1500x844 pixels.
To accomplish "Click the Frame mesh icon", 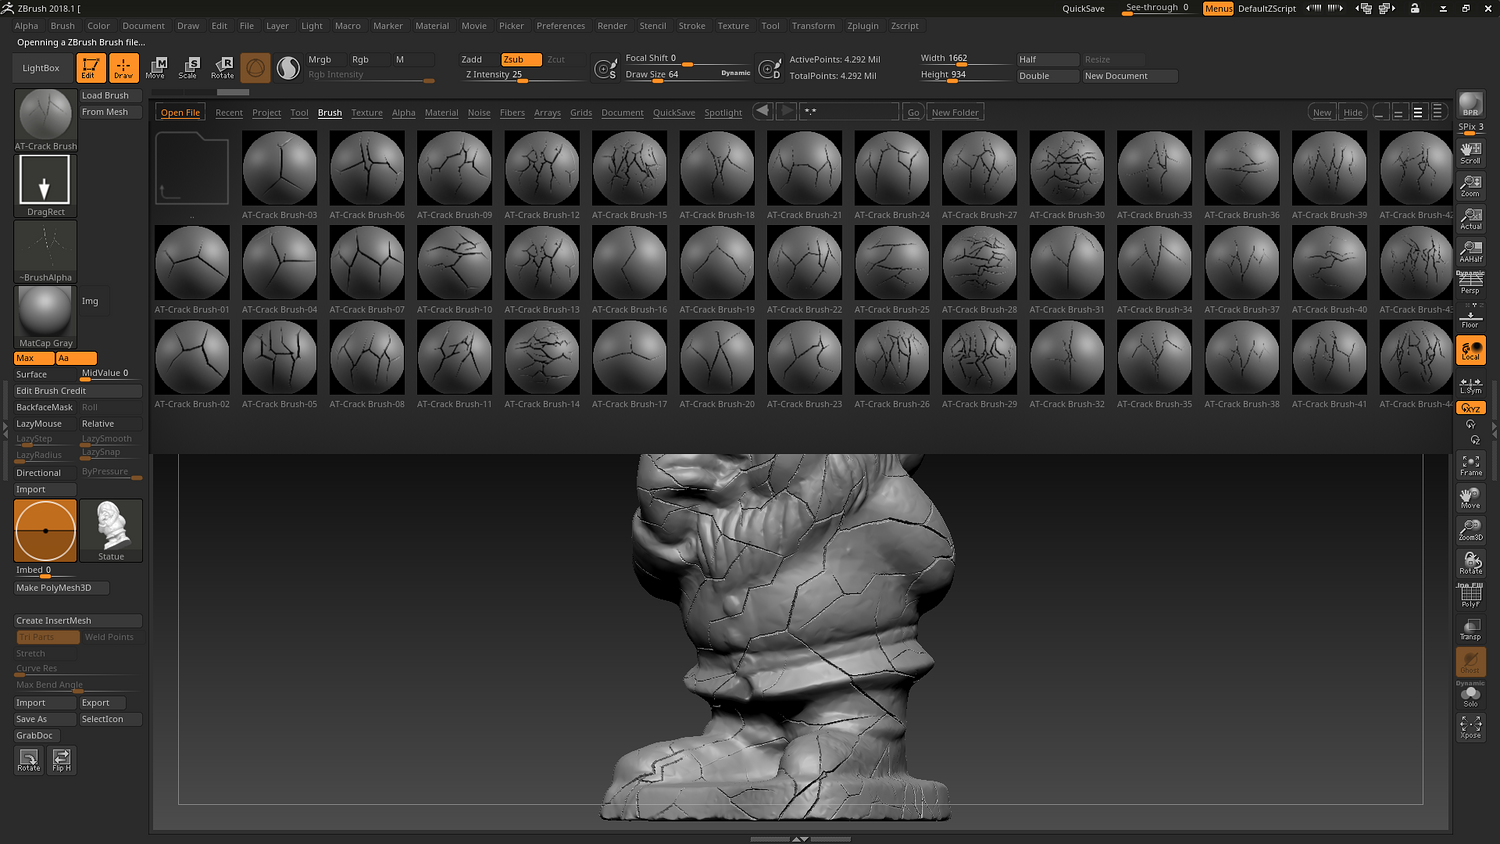I will 1470,465.
